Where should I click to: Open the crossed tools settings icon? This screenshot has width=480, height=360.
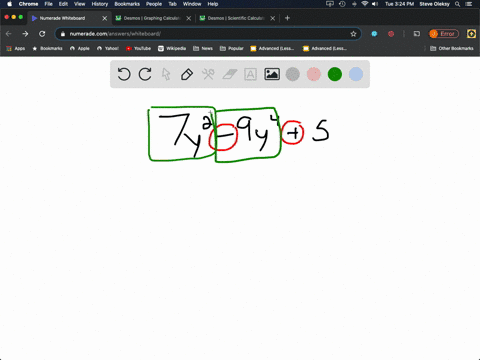(x=208, y=74)
